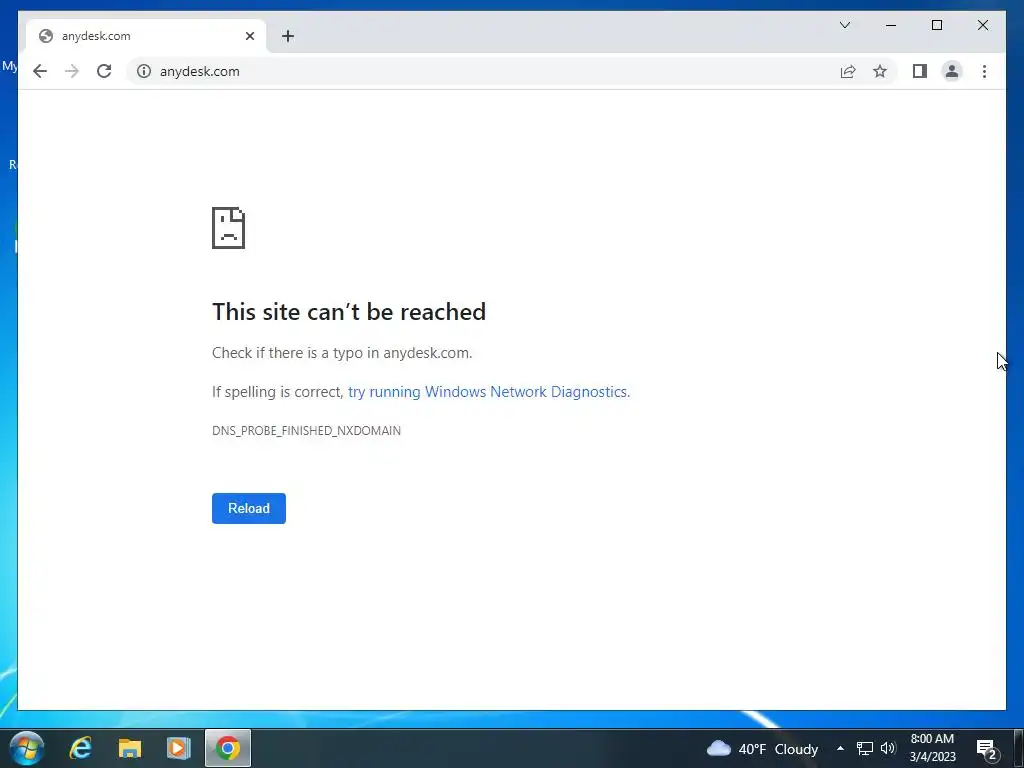
Task: View site information icon in address bar
Action: [144, 71]
